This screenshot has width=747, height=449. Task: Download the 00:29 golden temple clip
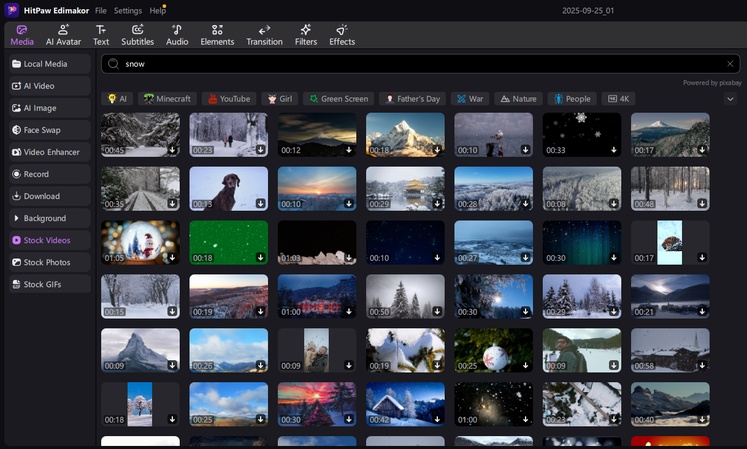[x=437, y=204]
